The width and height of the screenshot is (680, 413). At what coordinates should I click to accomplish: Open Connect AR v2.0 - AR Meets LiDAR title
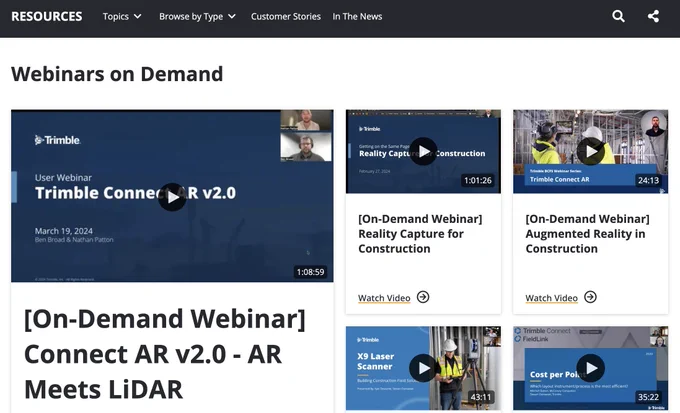(x=165, y=354)
